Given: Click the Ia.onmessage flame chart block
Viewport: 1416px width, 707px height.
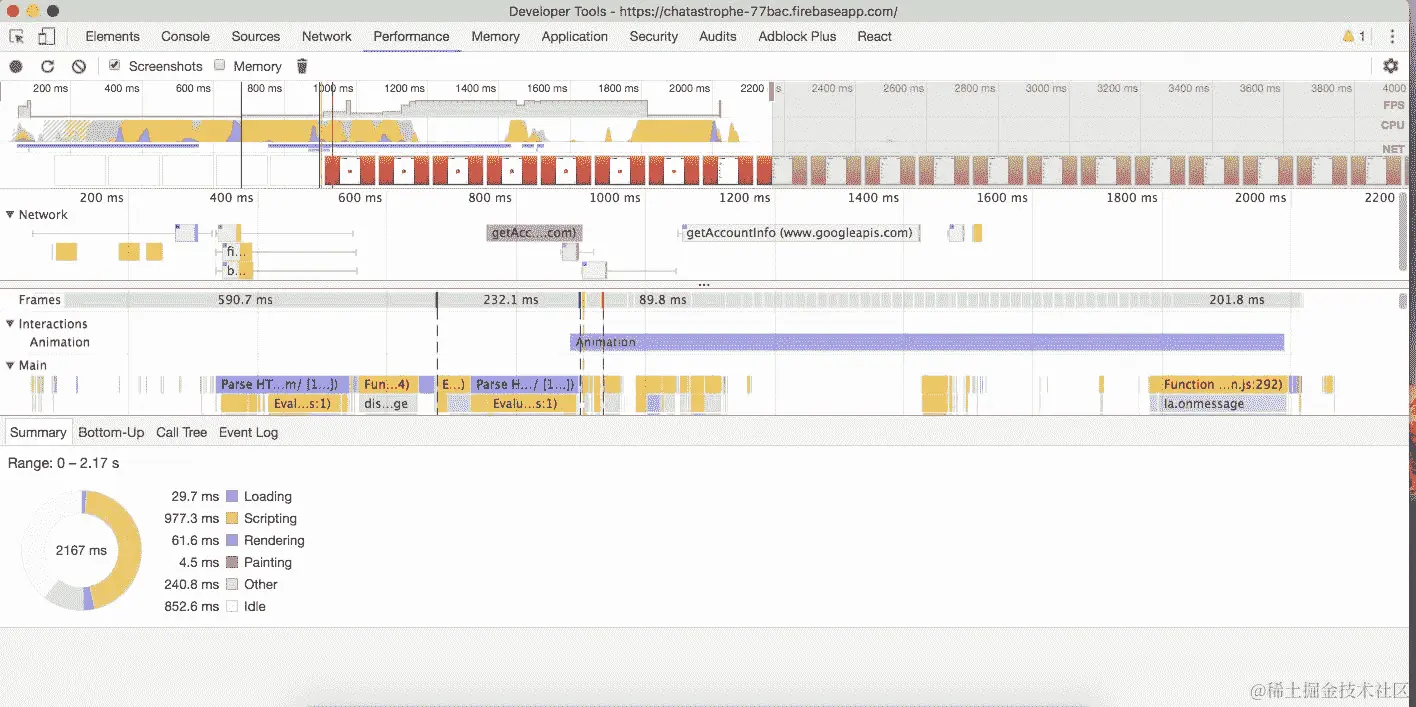Looking at the screenshot, I should pyautogui.click(x=1218, y=404).
